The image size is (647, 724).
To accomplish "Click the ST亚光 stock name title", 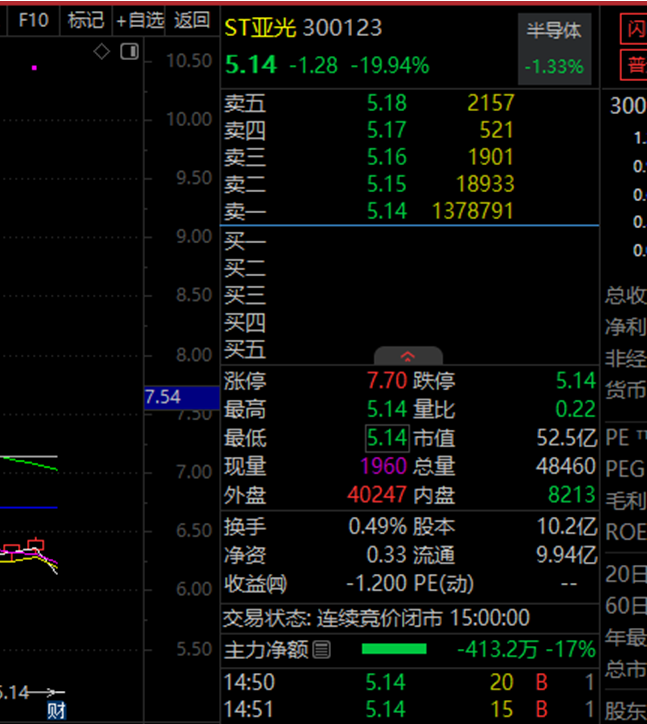I will coord(260,29).
